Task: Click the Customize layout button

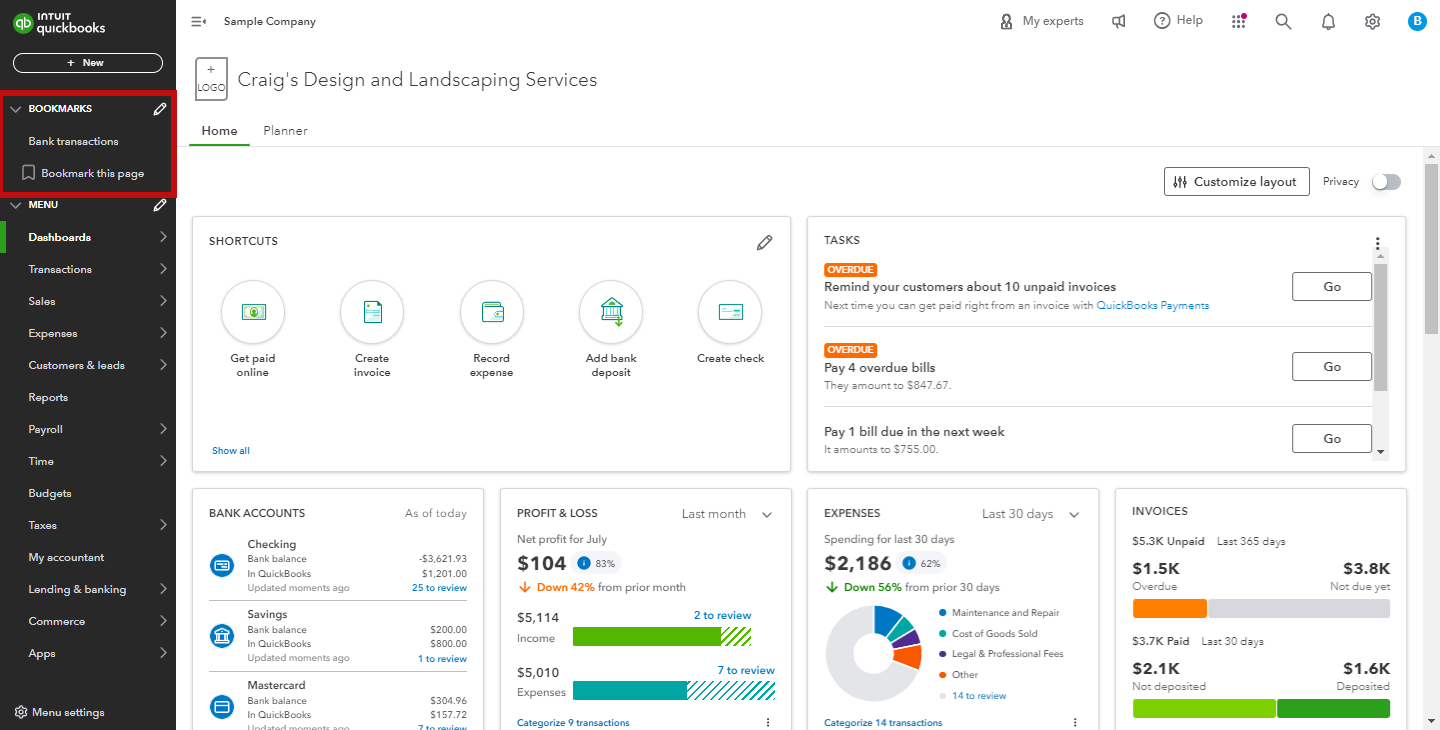Action: tap(1237, 182)
